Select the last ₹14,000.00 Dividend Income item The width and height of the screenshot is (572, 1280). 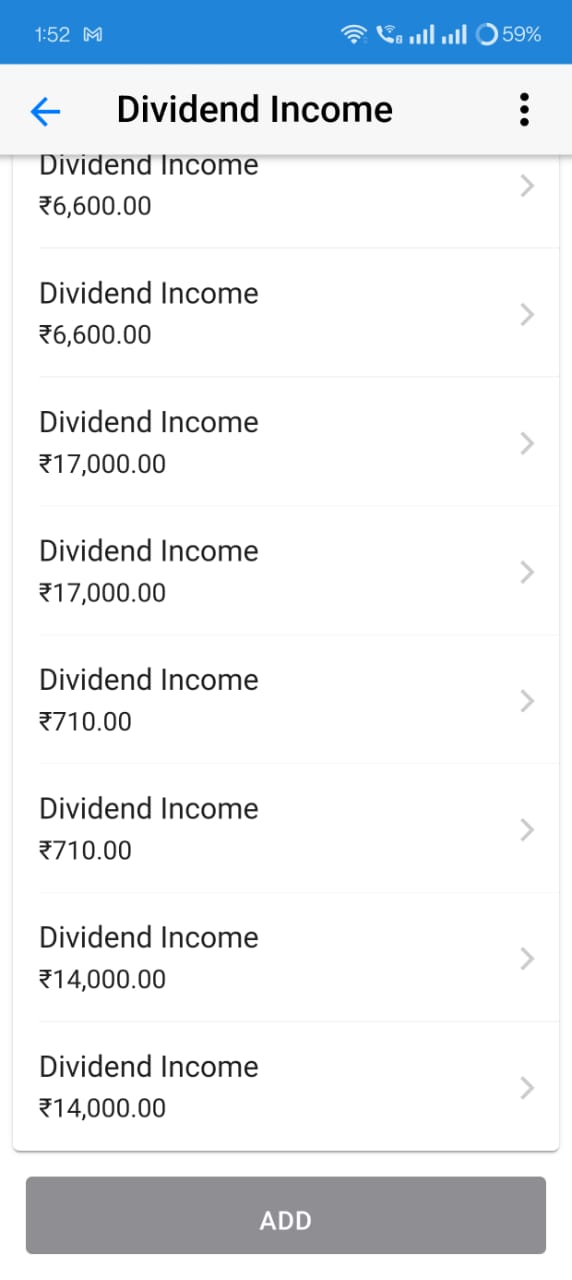(x=286, y=1087)
